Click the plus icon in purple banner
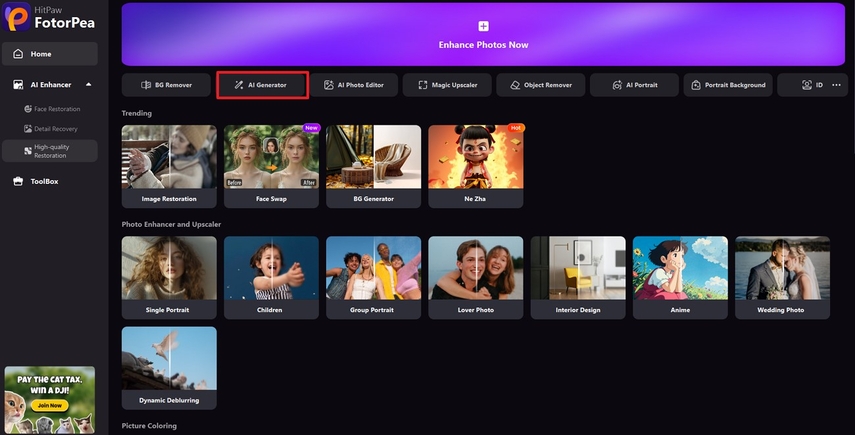855x435 pixels. pyautogui.click(x=483, y=26)
